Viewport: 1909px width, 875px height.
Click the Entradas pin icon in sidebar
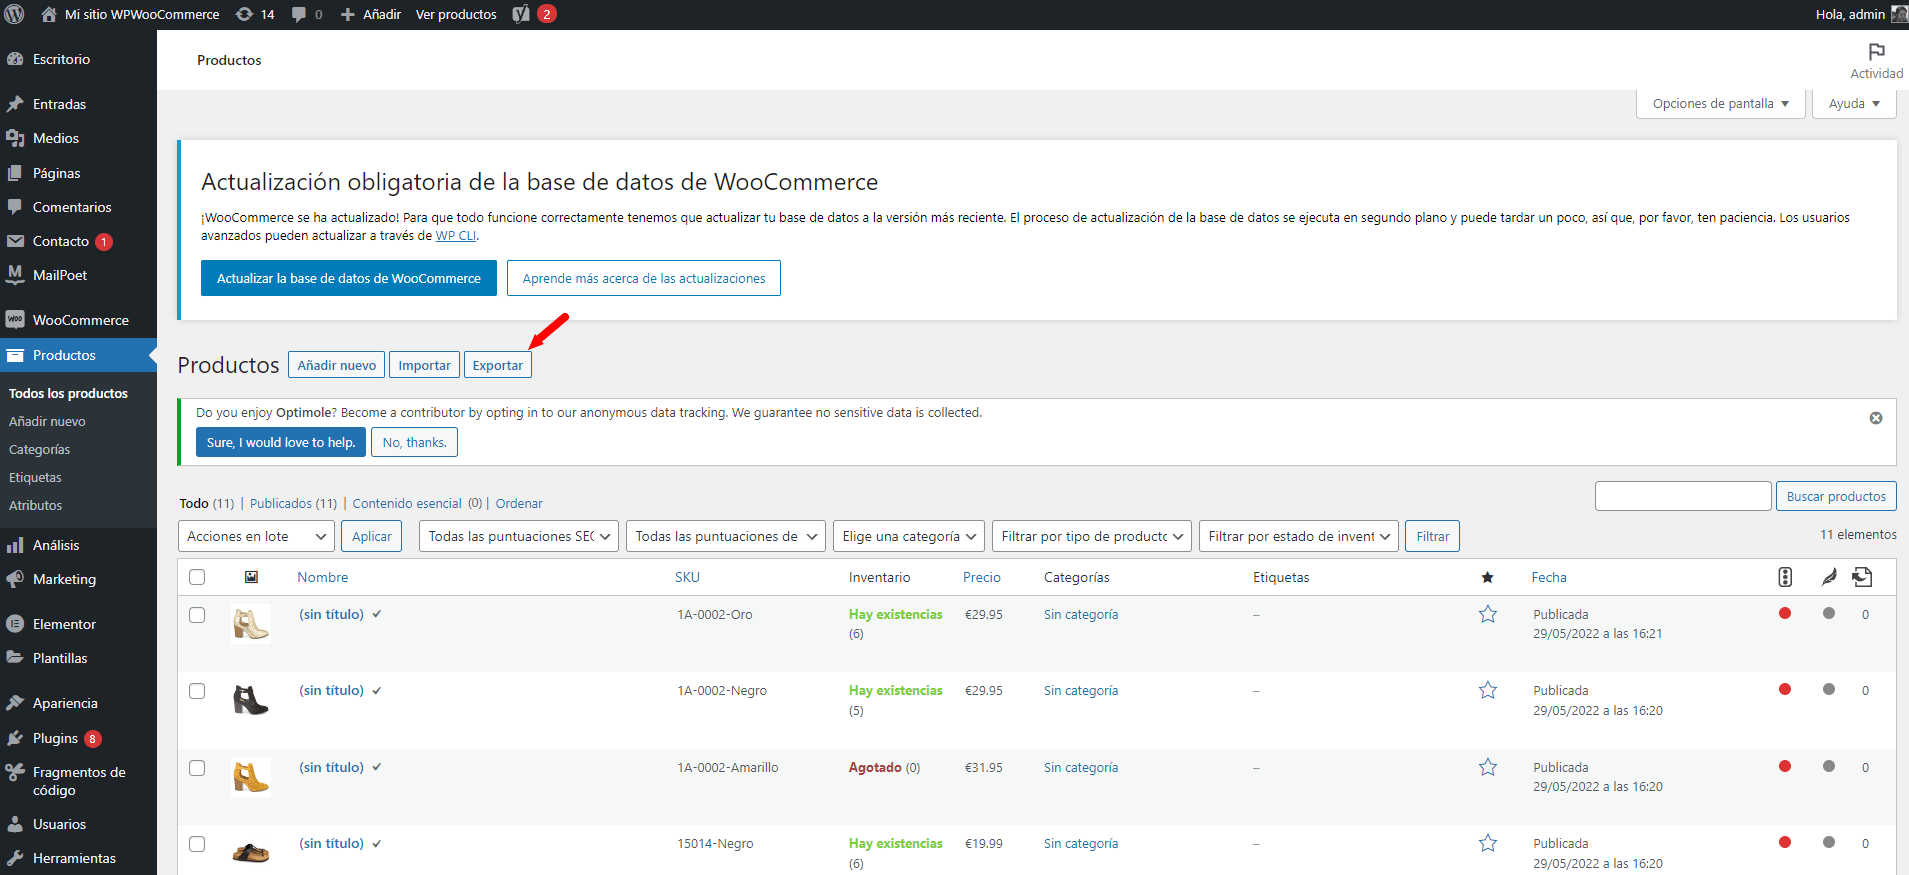pyautogui.click(x=15, y=104)
